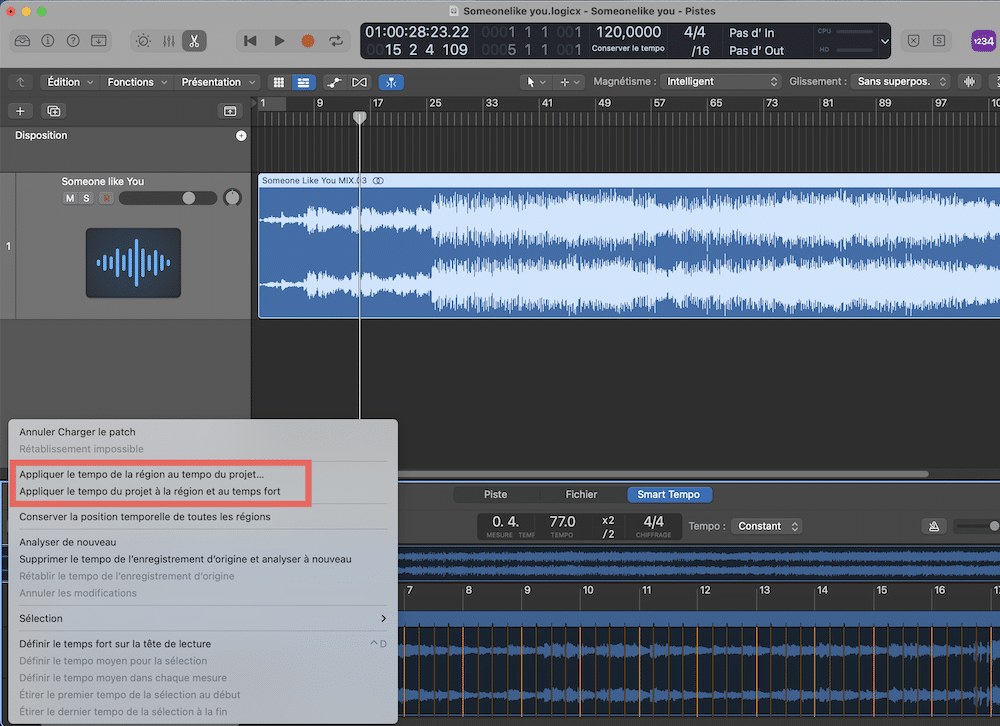Open Smart Controls dial icon

tap(143, 41)
